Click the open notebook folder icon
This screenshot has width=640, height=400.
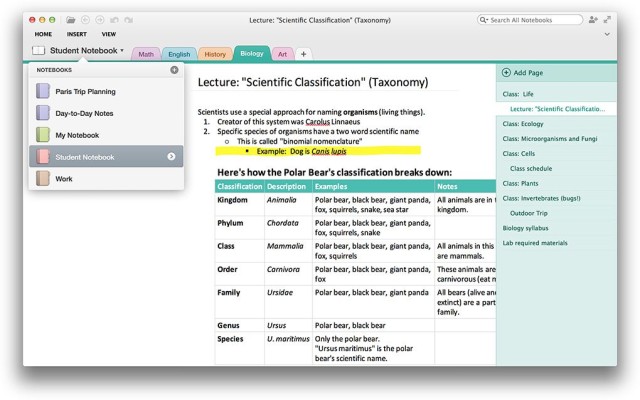click(x=71, y=19)
